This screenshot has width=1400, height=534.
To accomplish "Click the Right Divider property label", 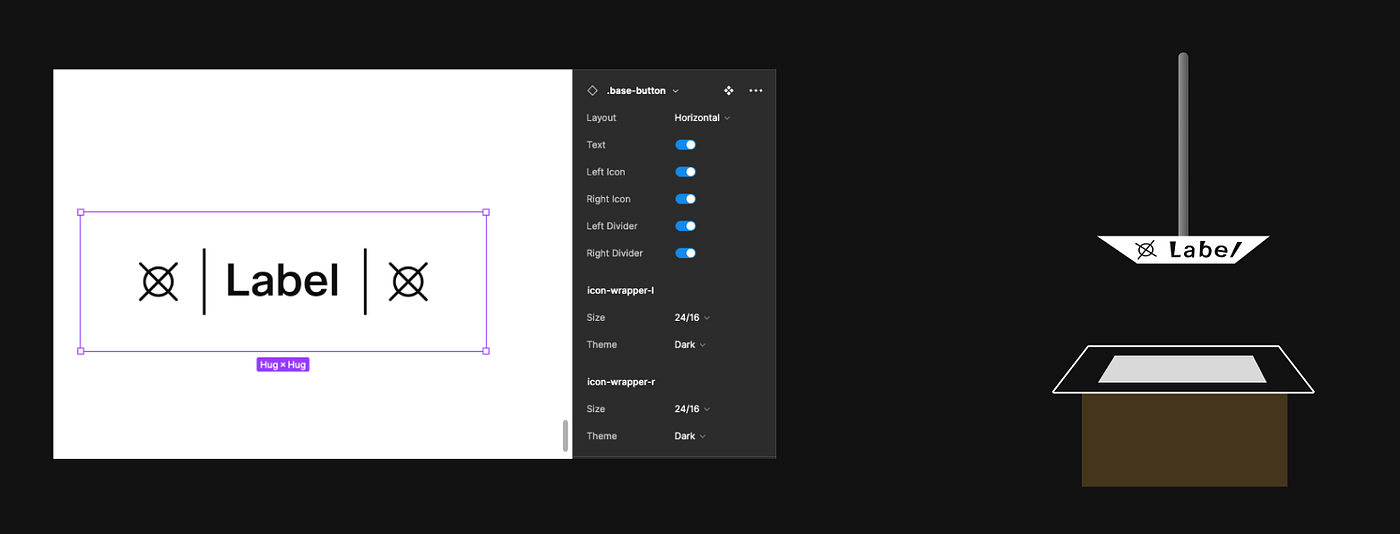I will [x=614, y=253].
